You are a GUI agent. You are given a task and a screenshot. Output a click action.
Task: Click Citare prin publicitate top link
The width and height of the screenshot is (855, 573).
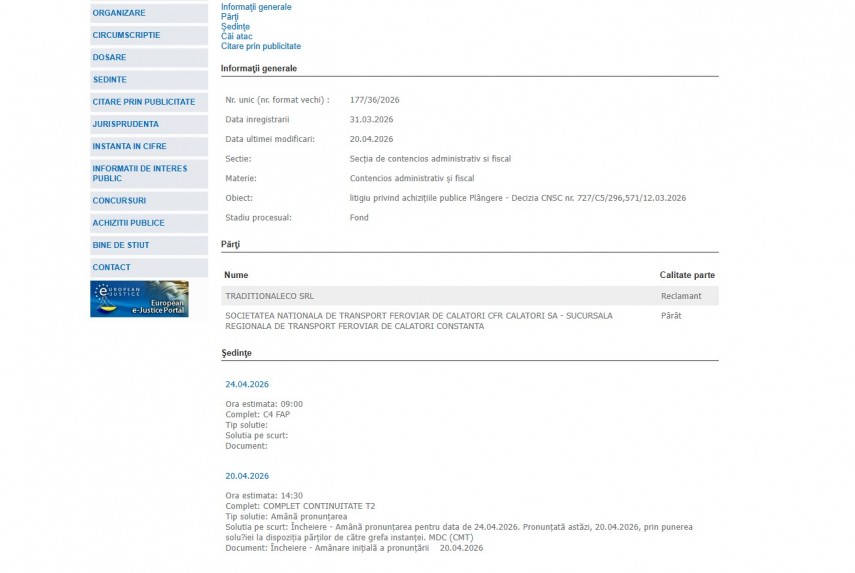click(x=260, y=46)
